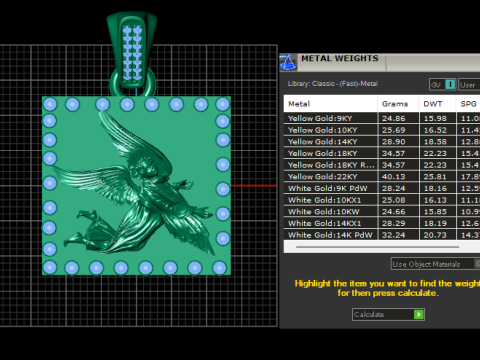Open the Use Object Materials dropdown
This screenshot has height=360, width=480.
435,264
